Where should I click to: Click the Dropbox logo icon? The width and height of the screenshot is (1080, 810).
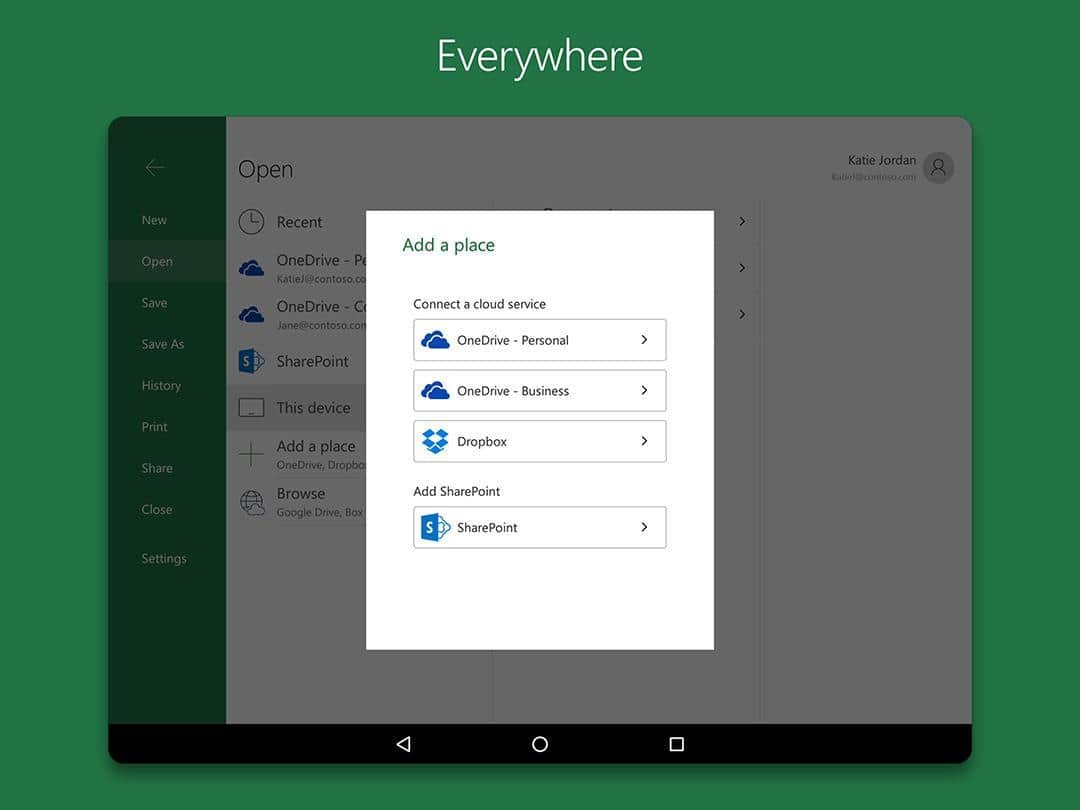click(x=435, y=441)
